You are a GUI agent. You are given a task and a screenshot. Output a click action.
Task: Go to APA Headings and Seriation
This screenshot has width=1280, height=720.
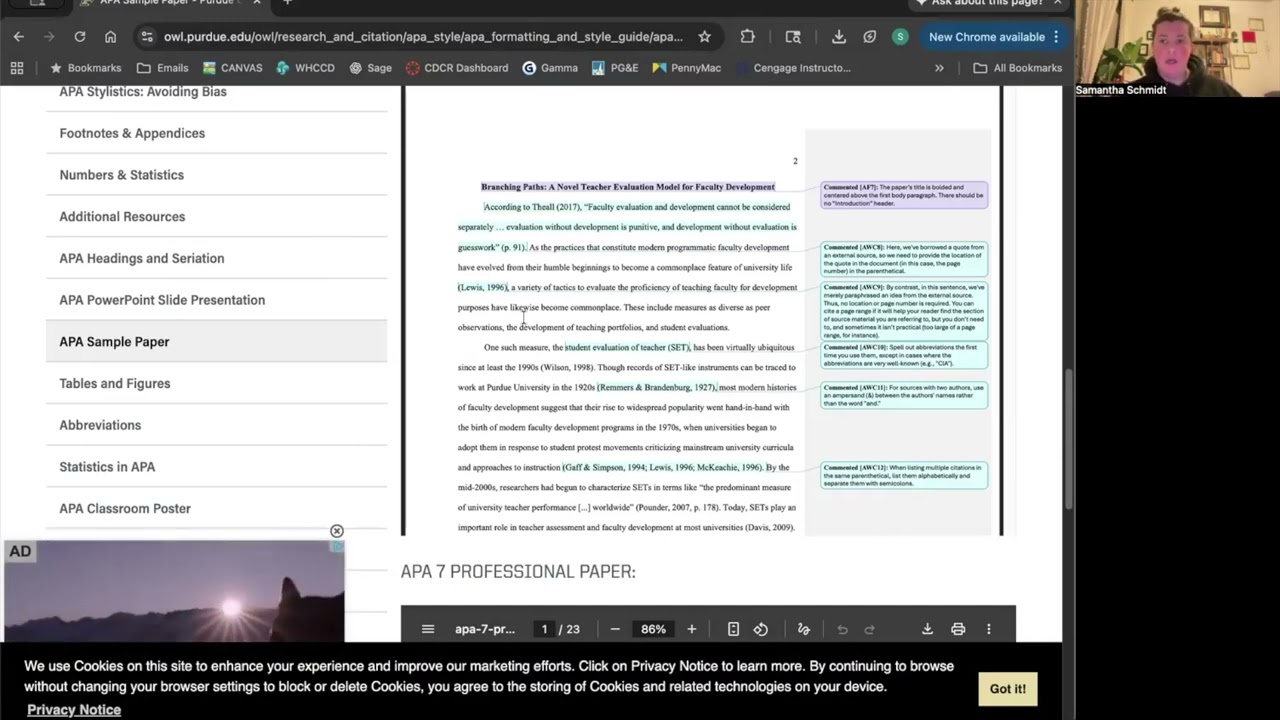(x=141, y=258)
